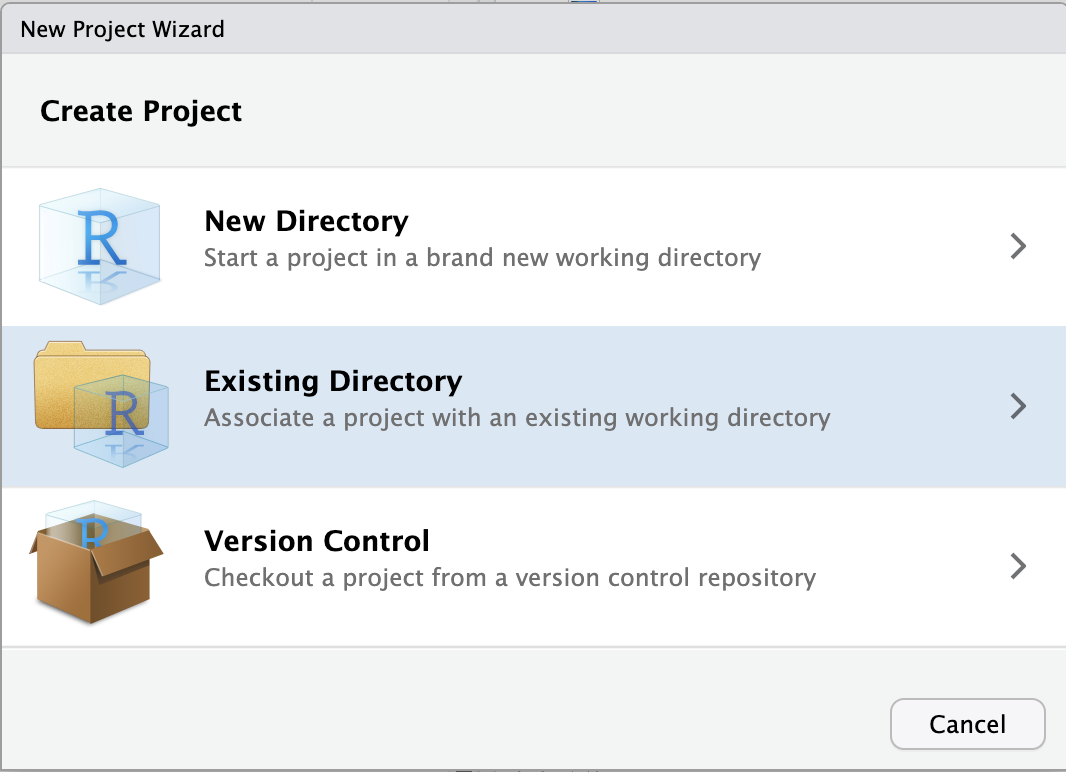The height and width of the screenshot is (772, 1066).
Task: Expand the New Directory chevron arrow
Action: pos(1018,246)
